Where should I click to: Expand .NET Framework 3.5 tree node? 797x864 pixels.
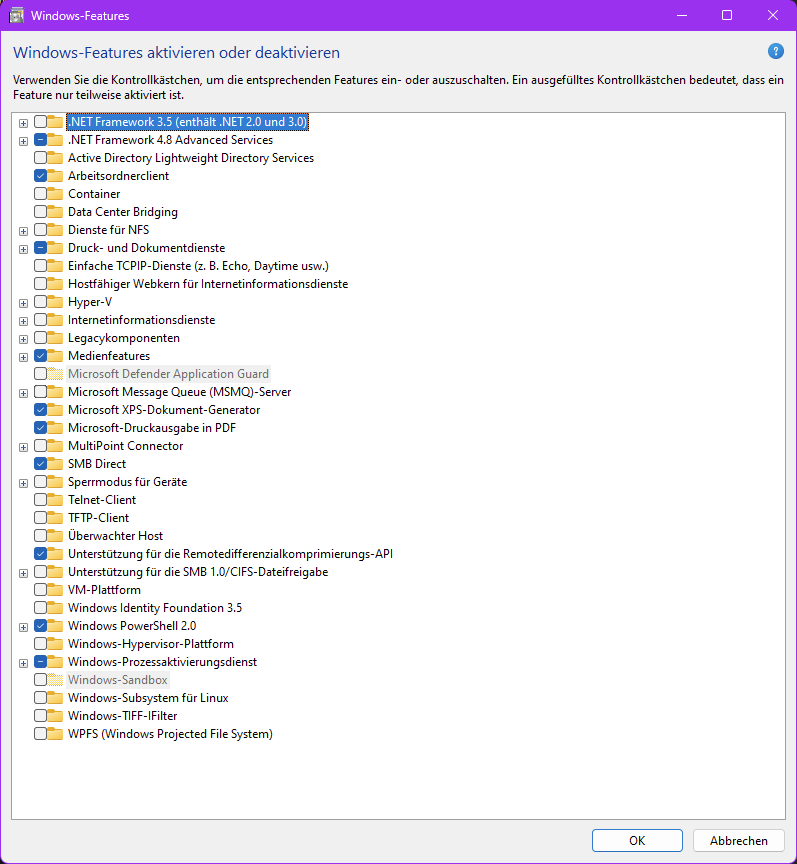23,123
